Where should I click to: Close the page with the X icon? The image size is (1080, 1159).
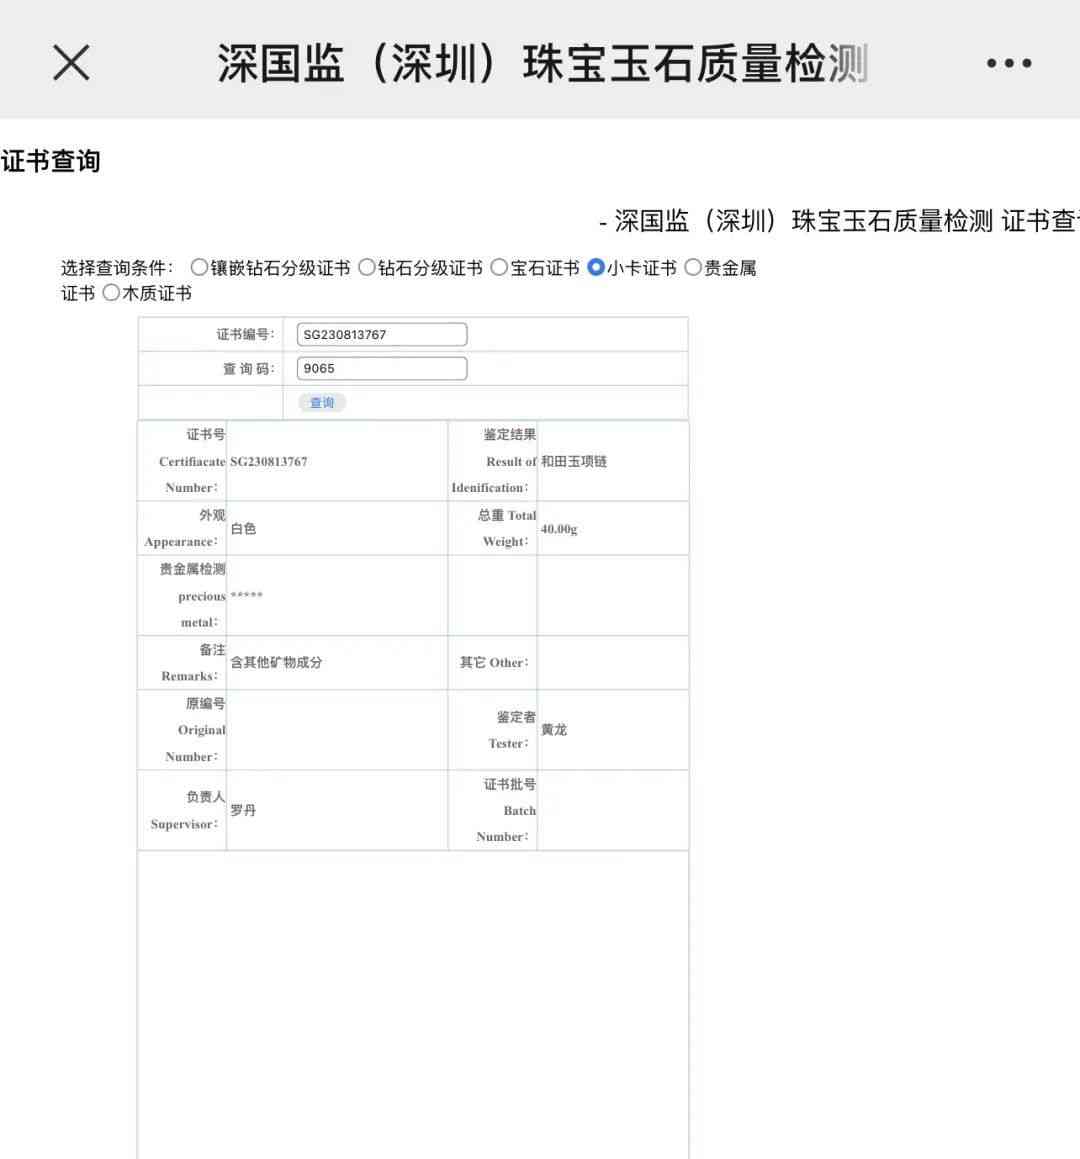click(x=72, y=62)
